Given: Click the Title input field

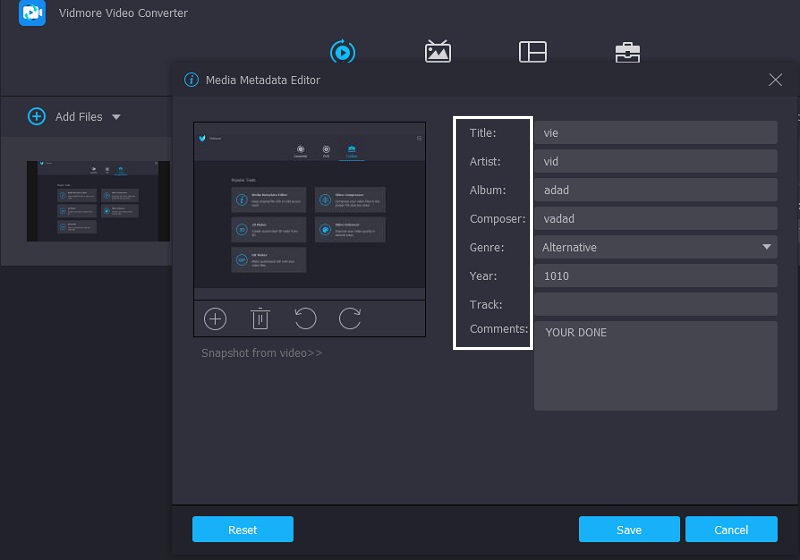Looking at the screenshot, I should (x=655, y=132).
